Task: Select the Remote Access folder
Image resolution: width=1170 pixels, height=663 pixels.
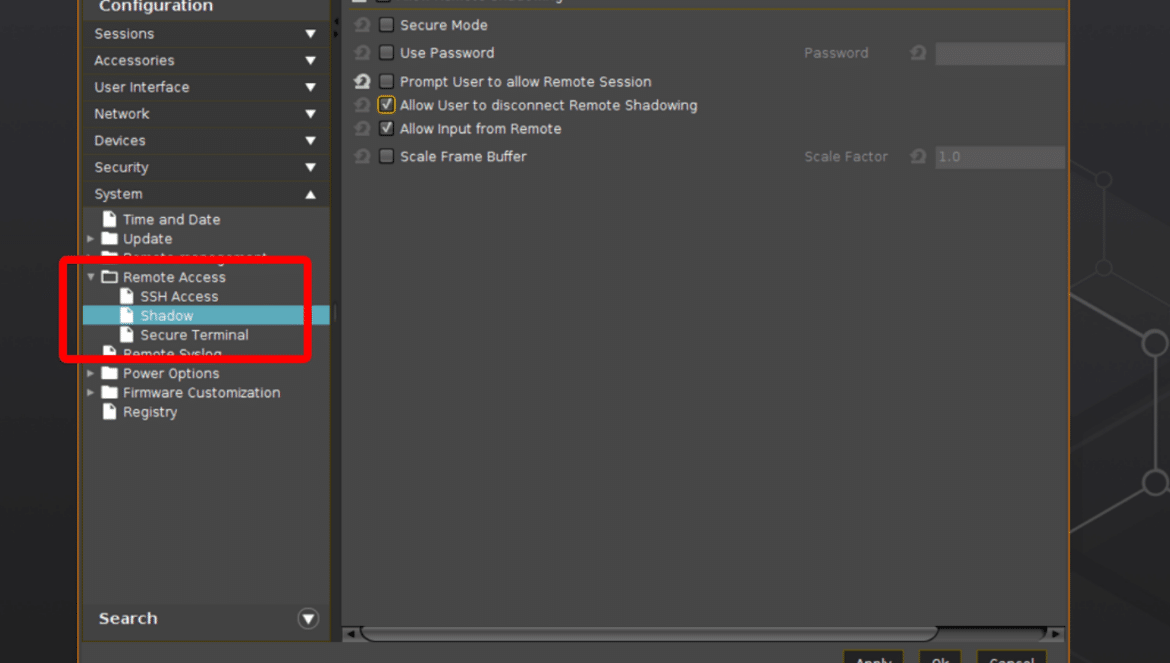Action: pyautogui.click(x=174, y=277)
